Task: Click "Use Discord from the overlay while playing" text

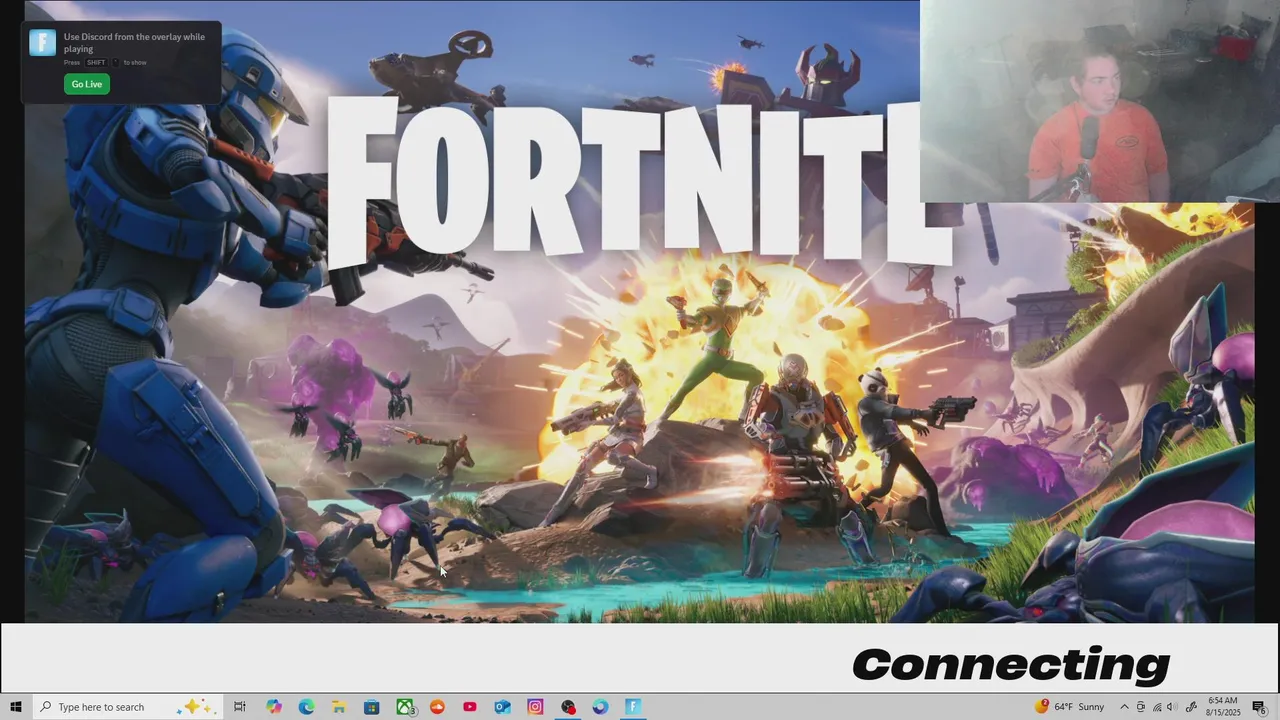Action: [134, 42]
